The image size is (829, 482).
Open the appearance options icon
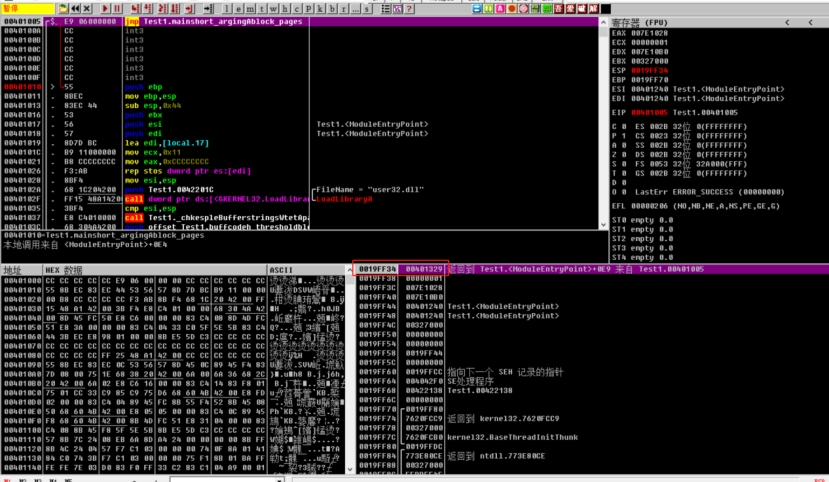coord(398,9)
